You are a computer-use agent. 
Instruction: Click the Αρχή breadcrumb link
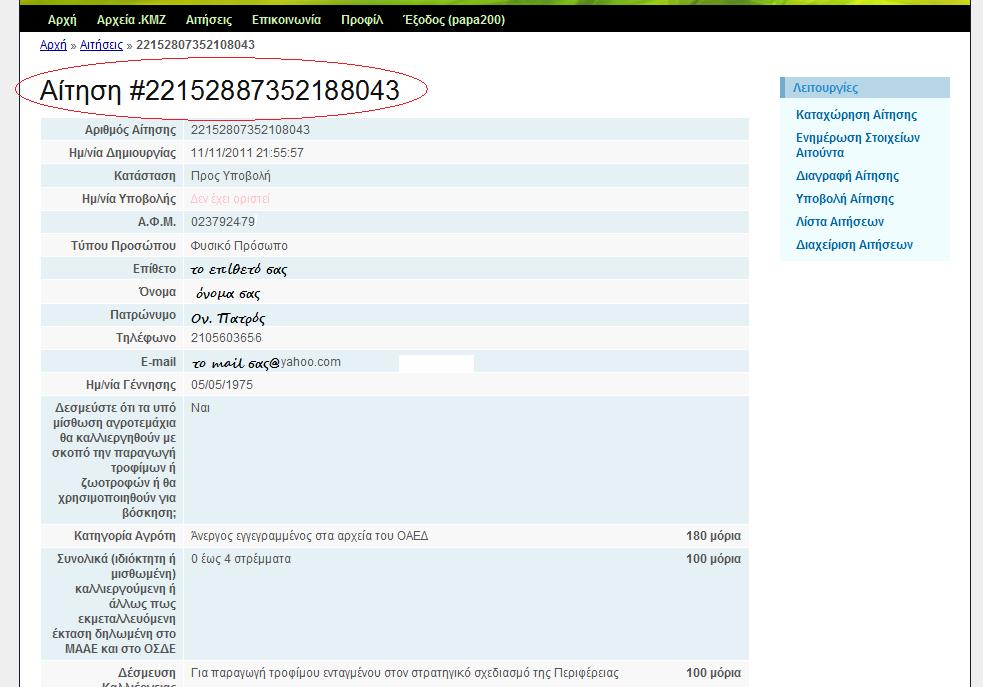pyautogui.click(x=53, y=45)
